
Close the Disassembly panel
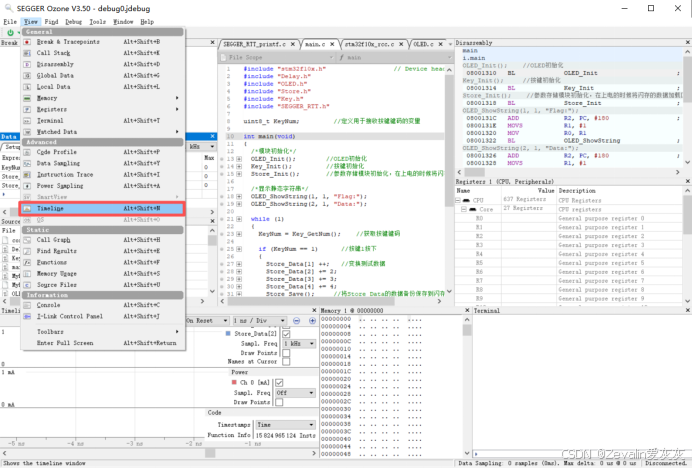pos(688,42)
